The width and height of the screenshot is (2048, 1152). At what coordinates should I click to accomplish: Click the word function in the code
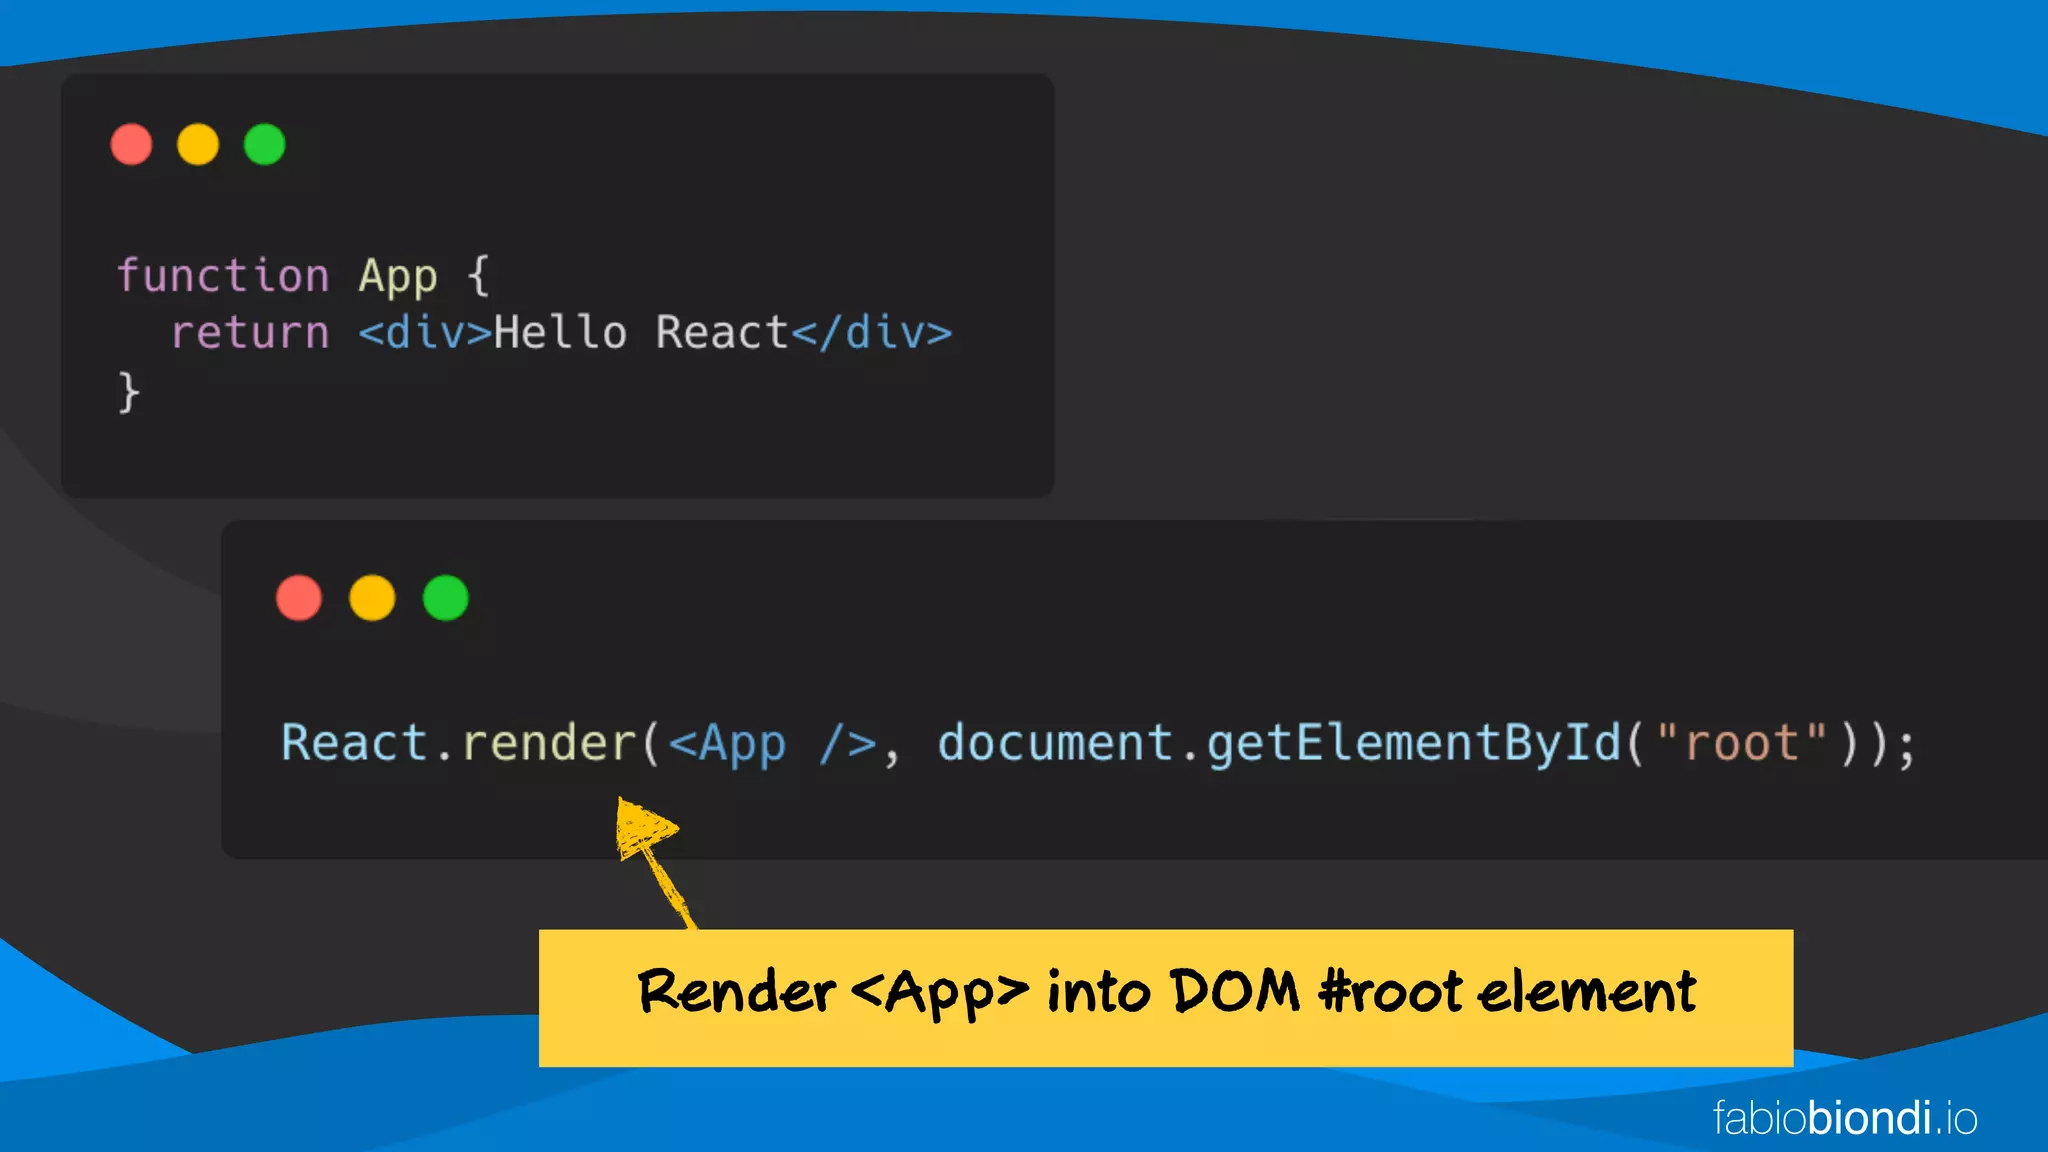(222, 276)
